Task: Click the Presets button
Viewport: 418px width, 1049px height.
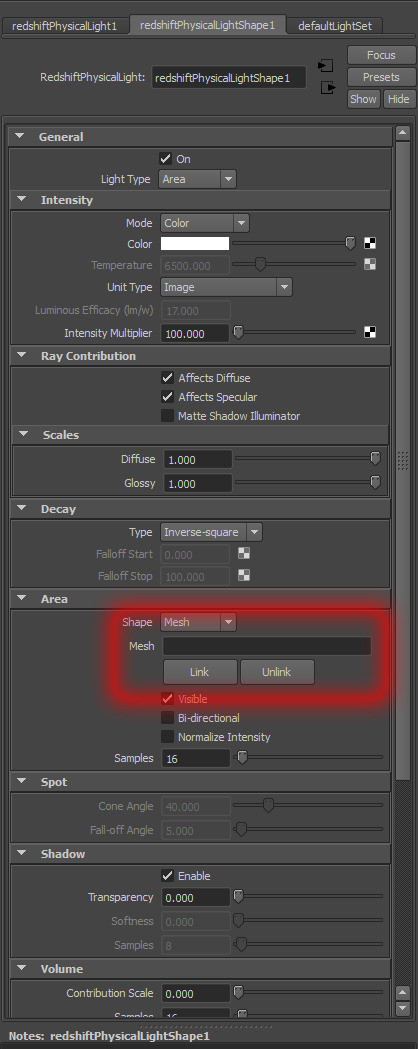Action: click(381, 77)
